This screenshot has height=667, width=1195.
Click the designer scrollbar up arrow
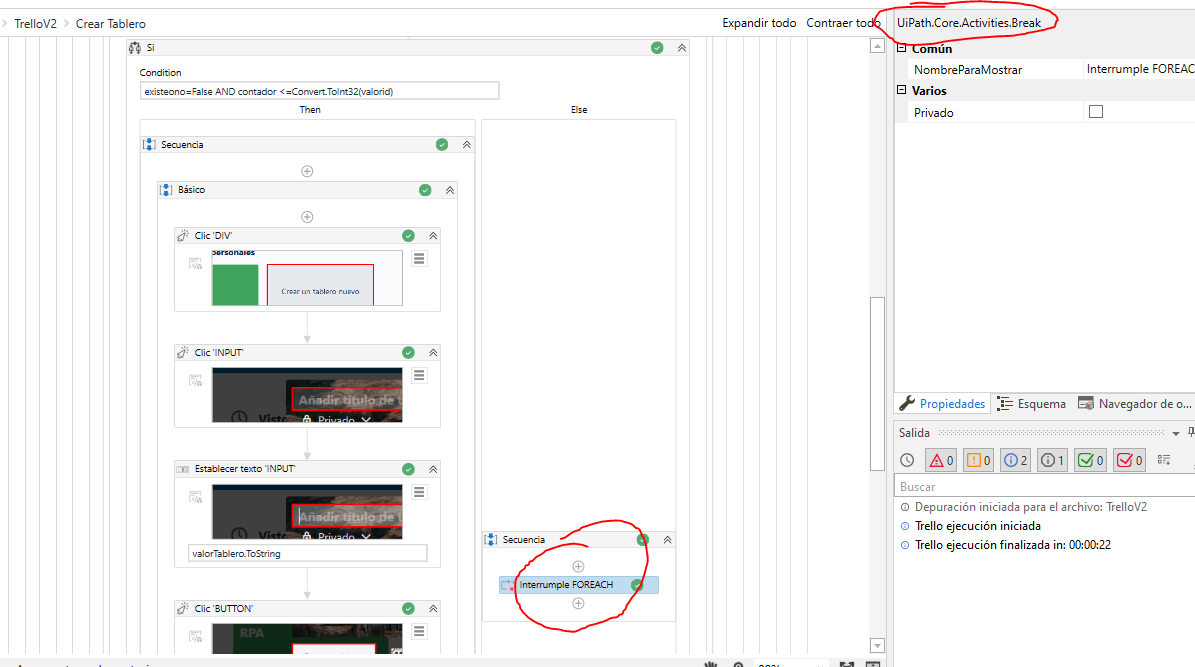(877, 46)
